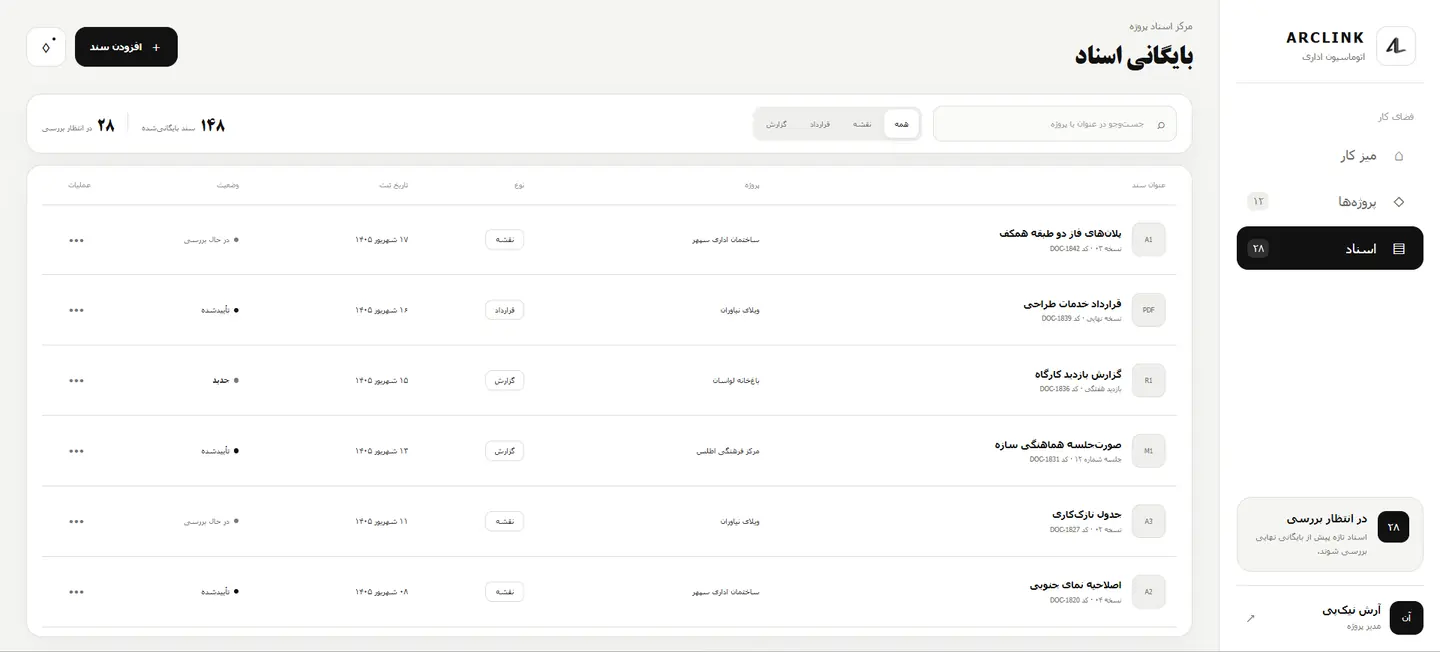Click the افزودن سند button
1440x652 pixels.
pos(126,47)
